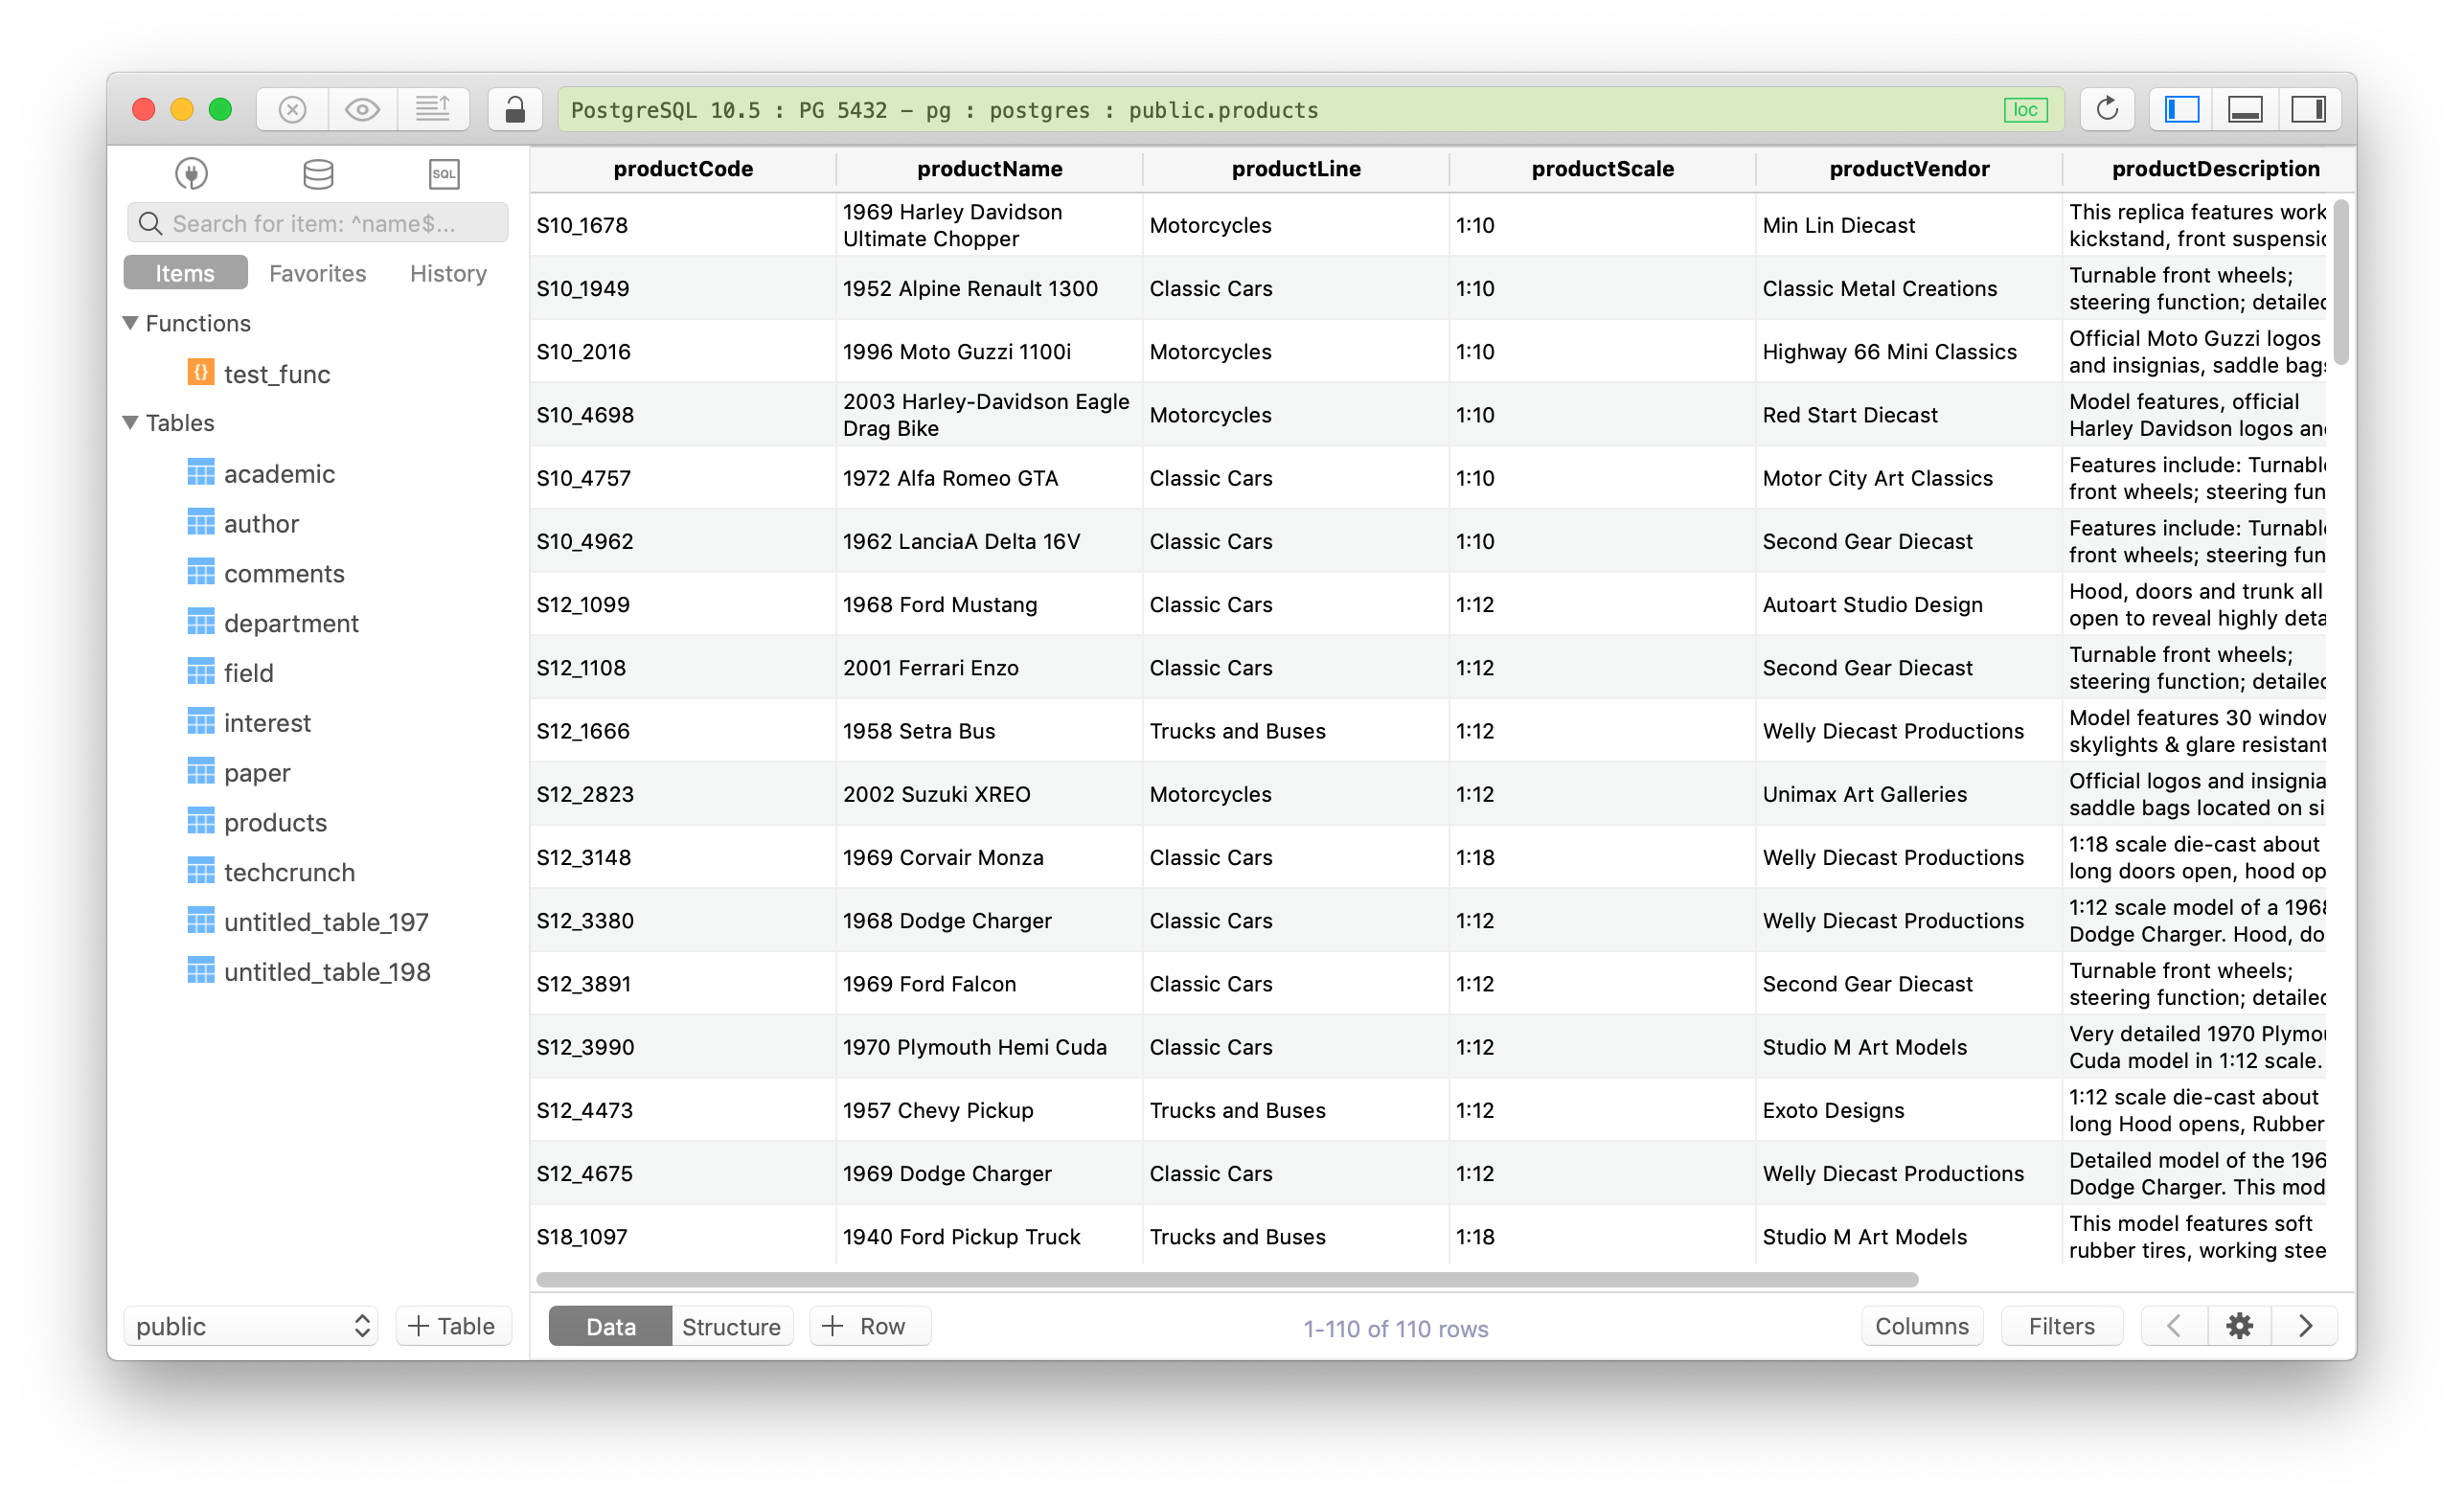Click the commit changes lines icon
The width and height of the screenshot is (2464, 1502).
click(x=433, y=109)
